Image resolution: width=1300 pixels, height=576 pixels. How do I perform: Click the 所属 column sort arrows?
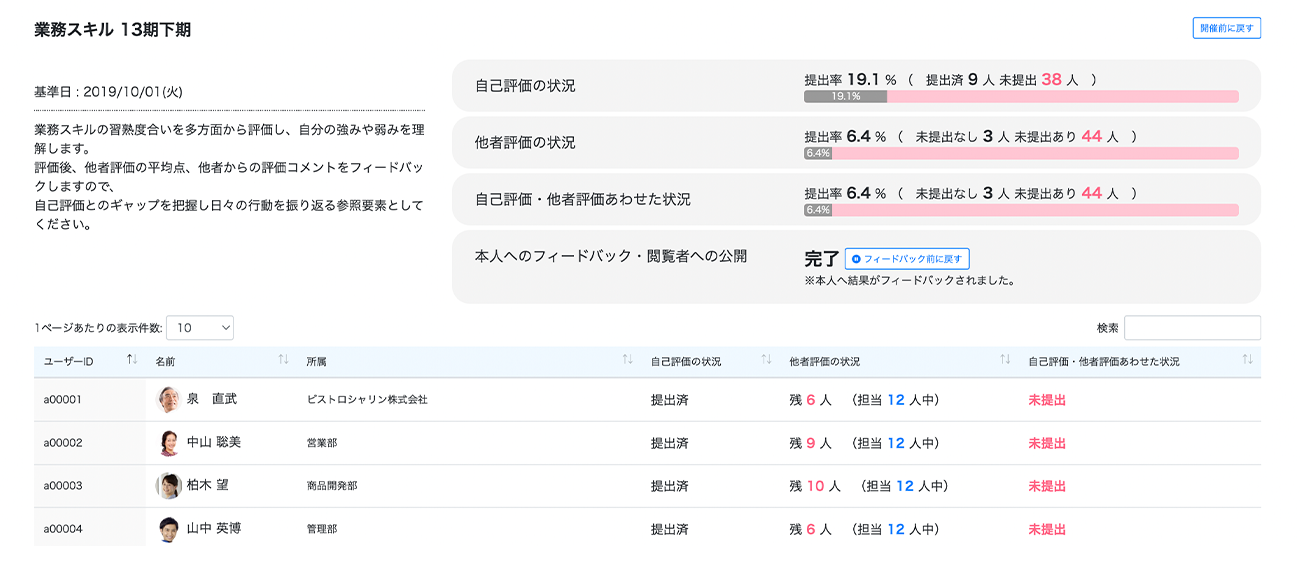pyautogui.click(x=627, y=360)
